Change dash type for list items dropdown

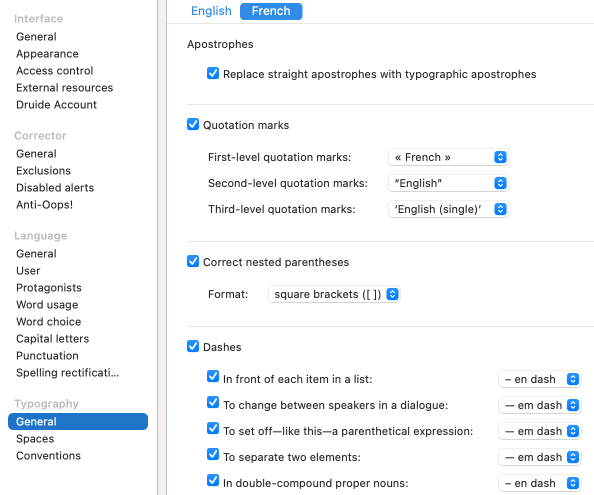click(x=539, y=379)
